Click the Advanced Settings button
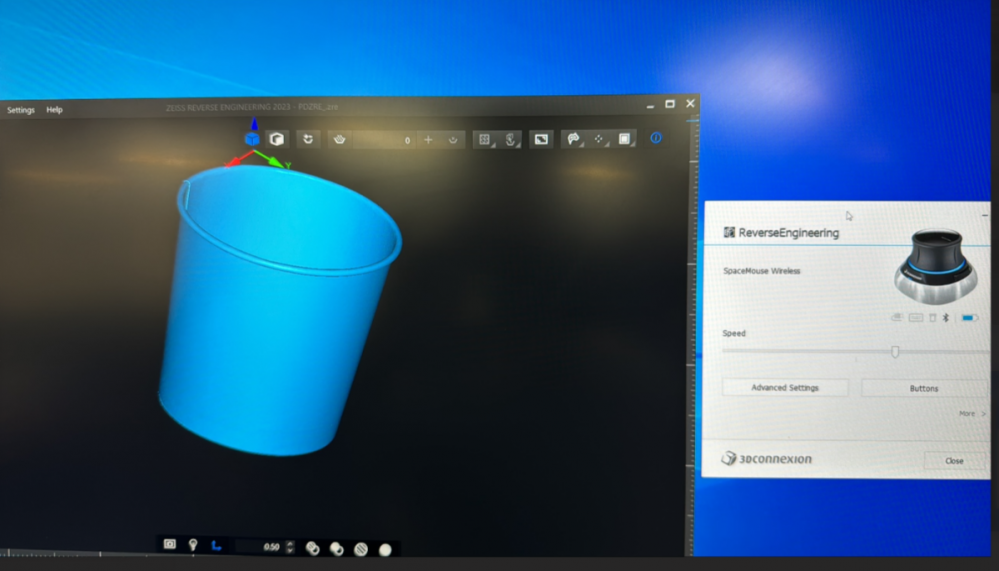This screenshot has height=571, width=999. (784, 388)
